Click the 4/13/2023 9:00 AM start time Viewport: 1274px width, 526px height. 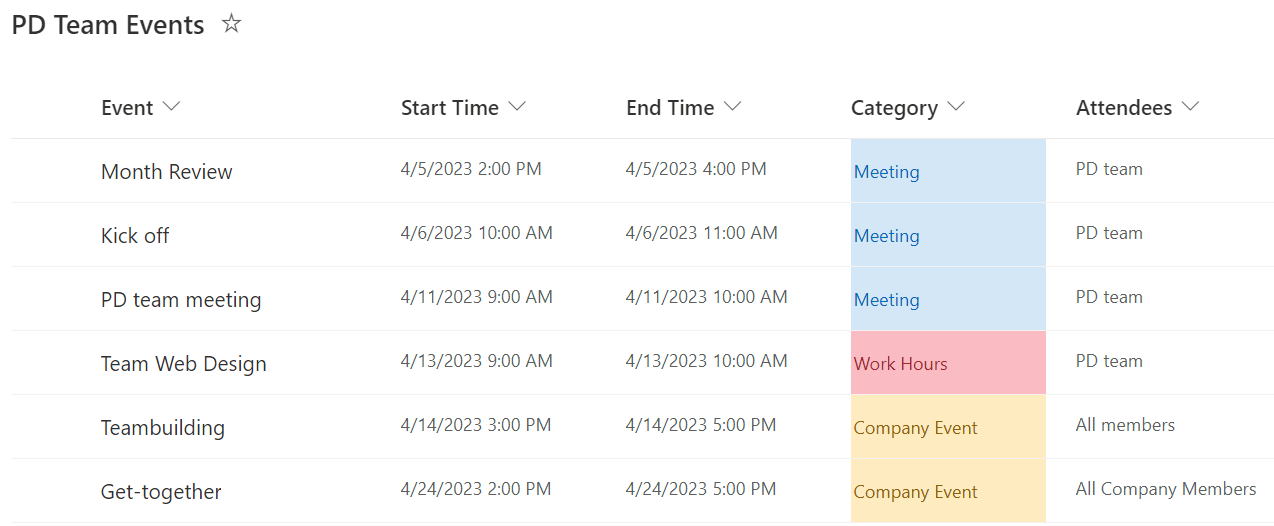[476, 361]
